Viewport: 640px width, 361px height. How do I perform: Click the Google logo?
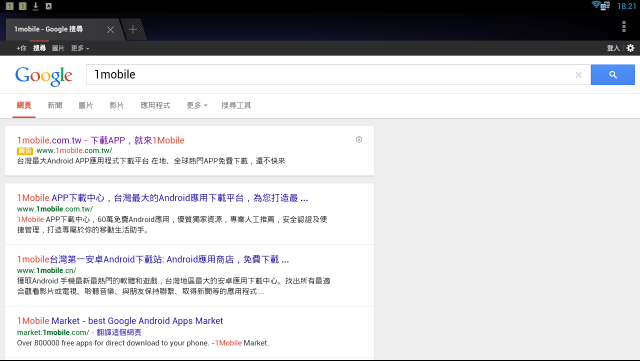pyautogui.click(x=44, y=76)
